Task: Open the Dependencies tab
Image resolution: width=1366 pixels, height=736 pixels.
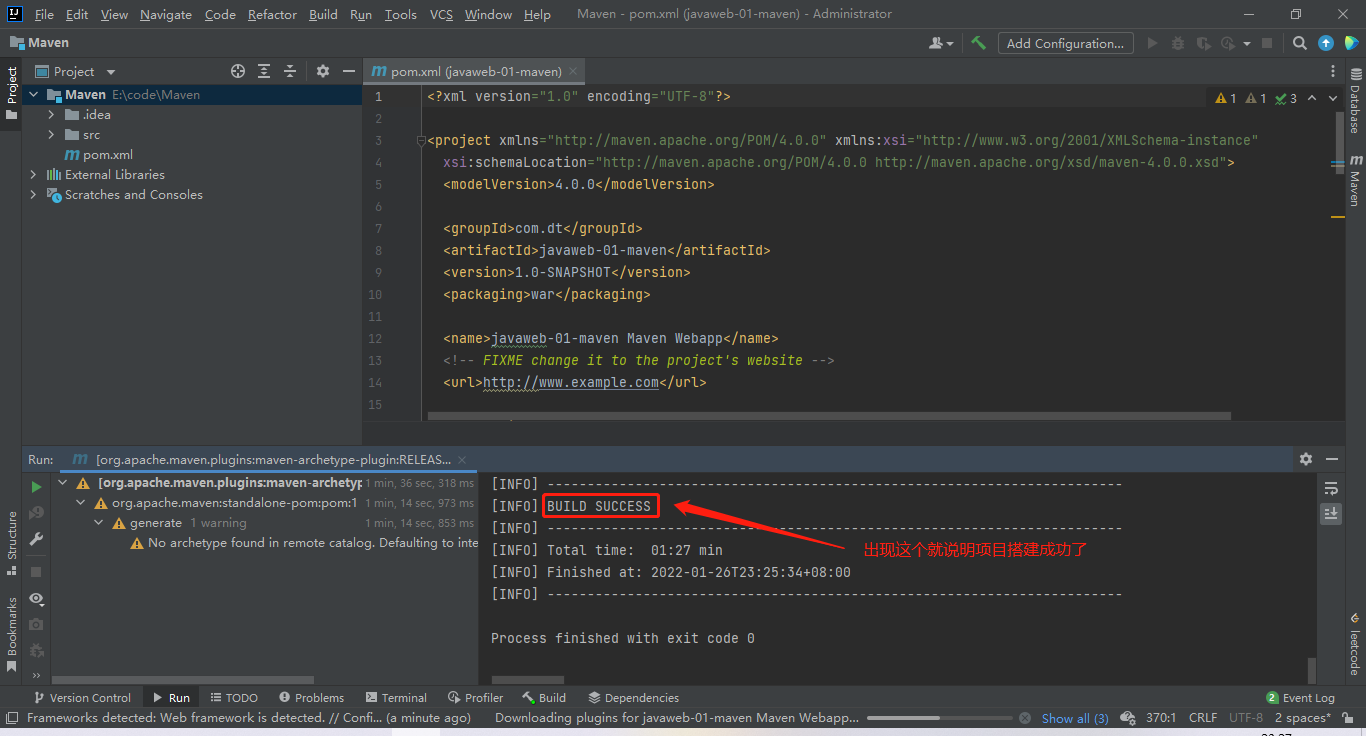Action: [634, 698]
